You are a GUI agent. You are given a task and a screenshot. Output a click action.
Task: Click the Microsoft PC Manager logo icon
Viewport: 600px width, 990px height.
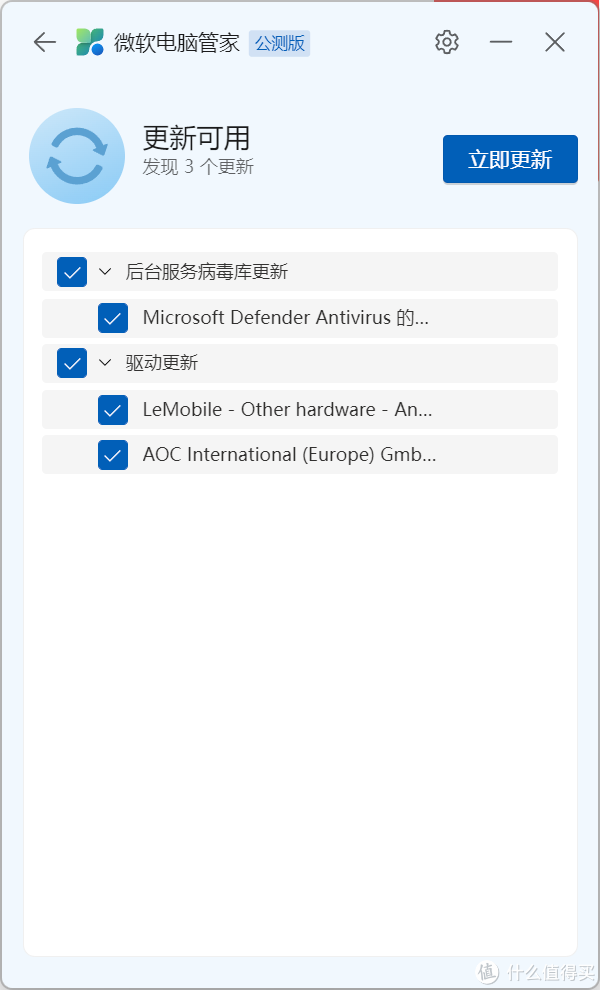click(x=90, y=42)
